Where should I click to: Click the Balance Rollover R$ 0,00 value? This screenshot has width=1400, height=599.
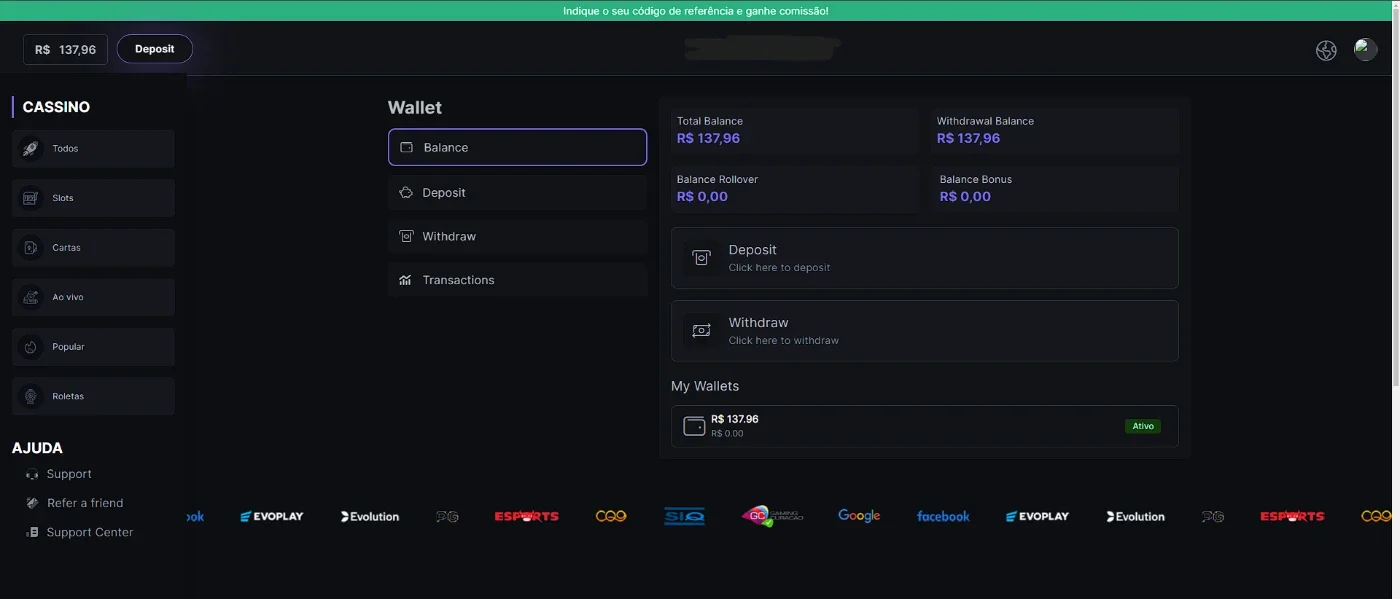[702, 196]
